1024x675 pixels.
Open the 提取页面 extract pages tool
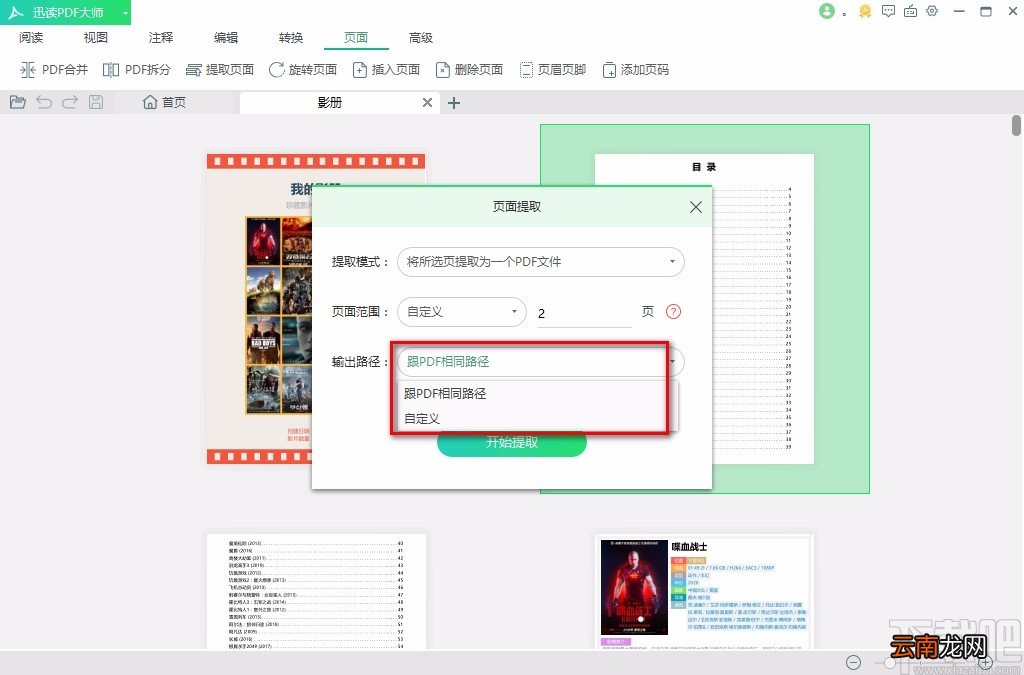pos(219,70)
